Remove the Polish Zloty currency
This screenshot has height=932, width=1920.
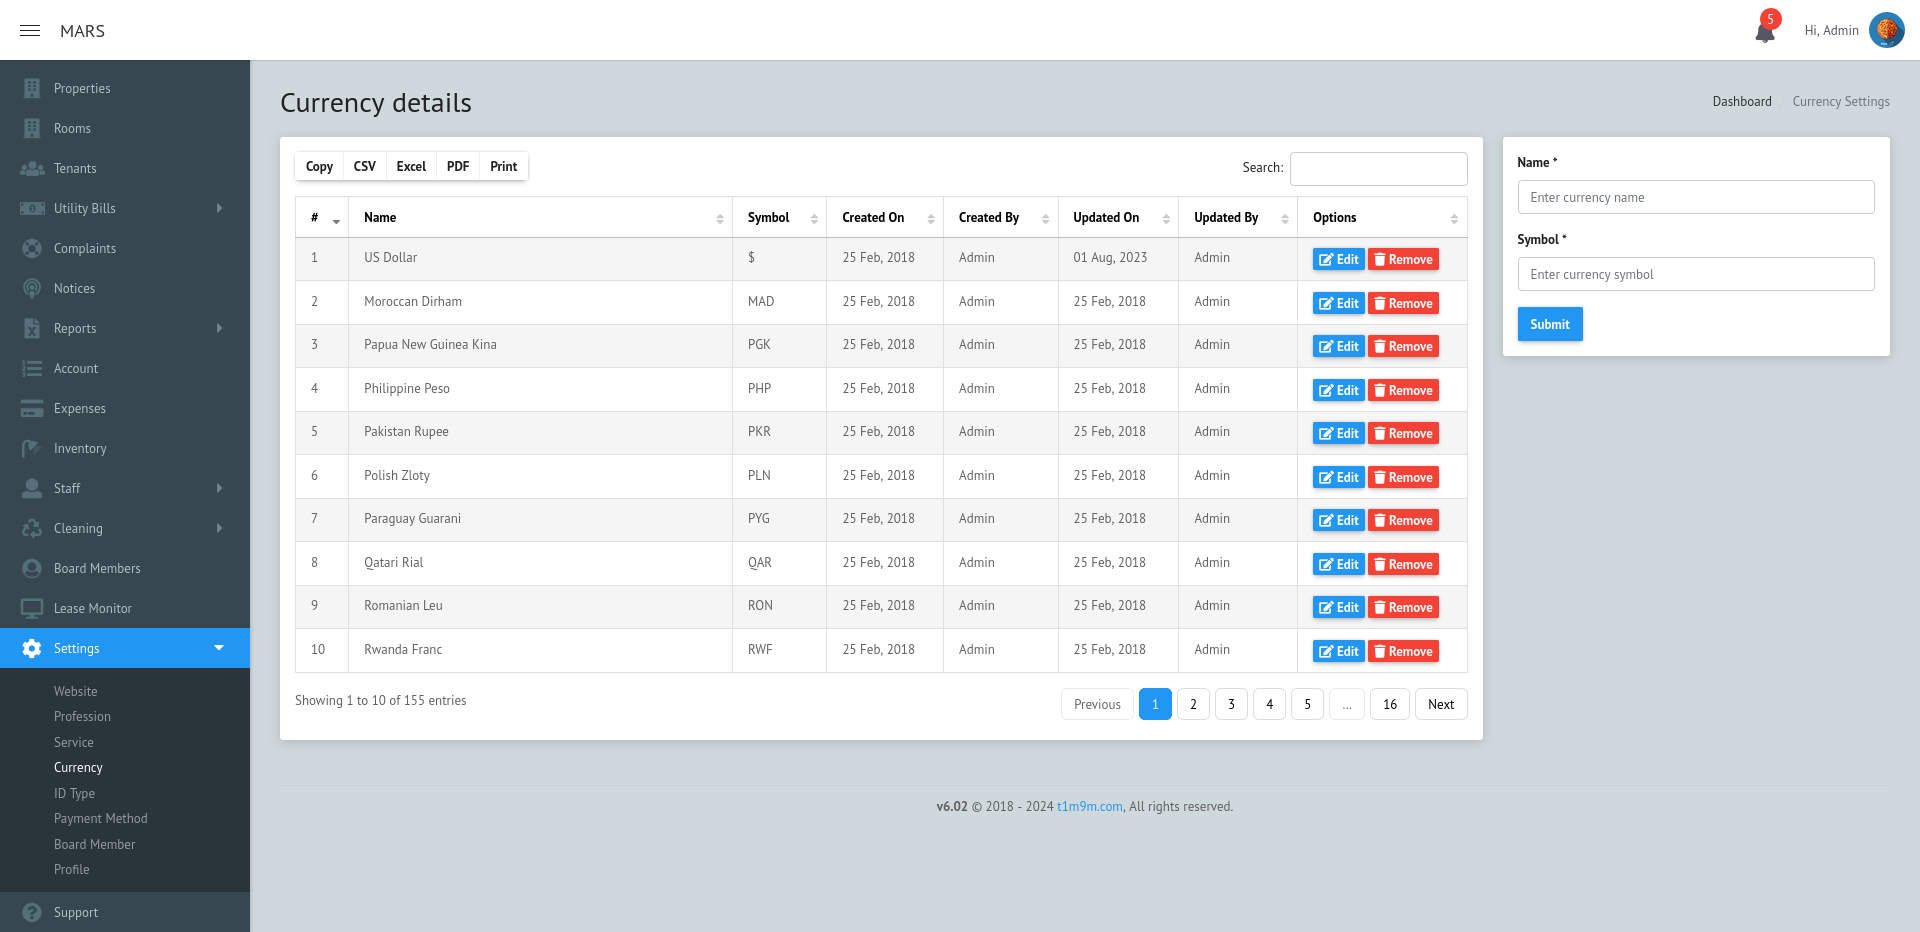pos(1403,477)
